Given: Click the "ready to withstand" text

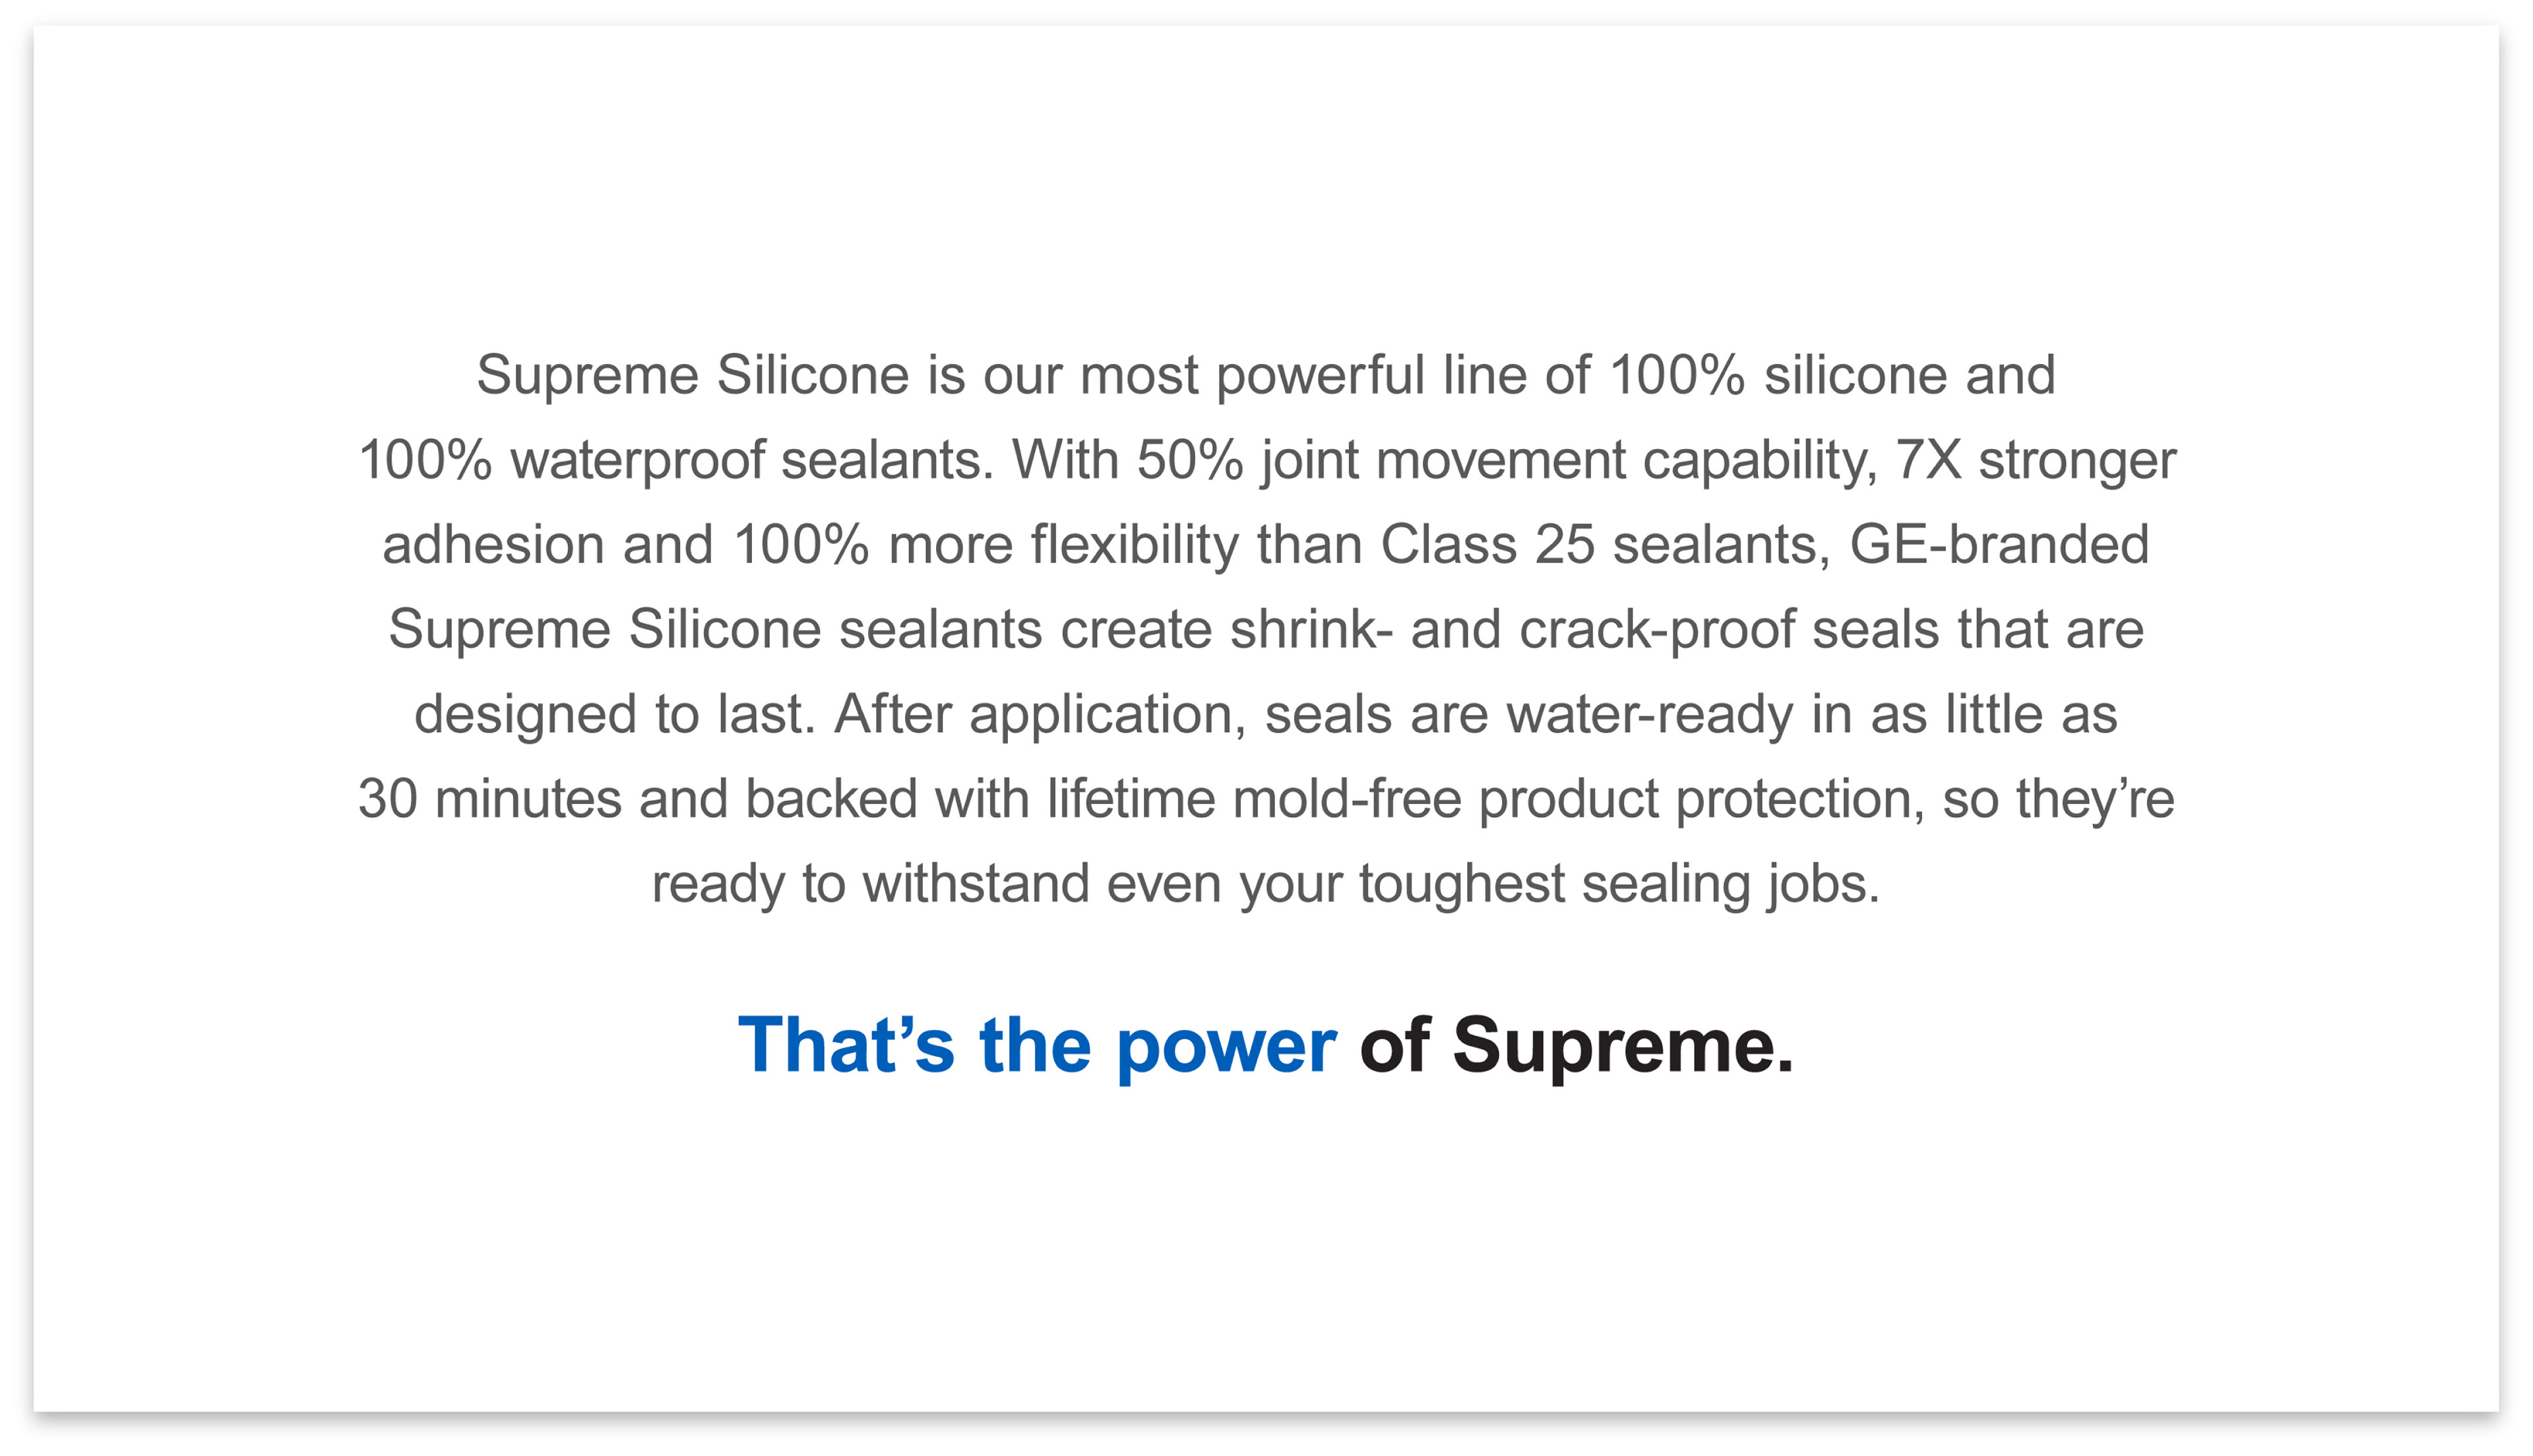Looking at the screenshot, I should click(x=871, y=884).
